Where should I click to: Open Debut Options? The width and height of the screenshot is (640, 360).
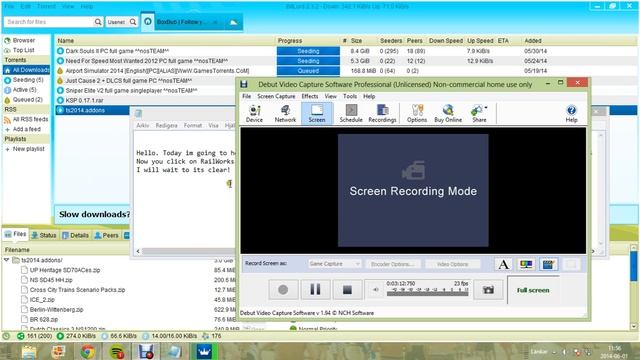tap(417, 113)
